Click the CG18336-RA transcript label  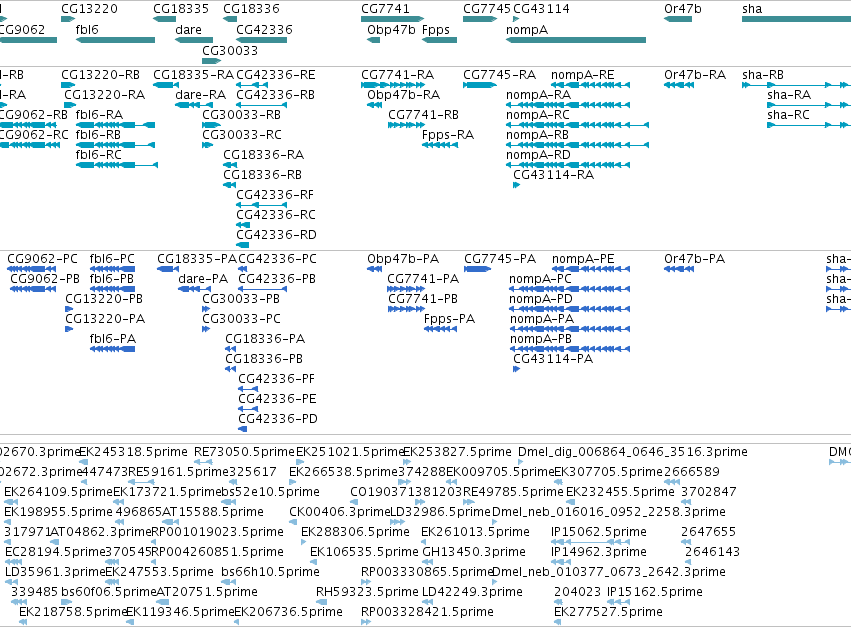(263, 155)
